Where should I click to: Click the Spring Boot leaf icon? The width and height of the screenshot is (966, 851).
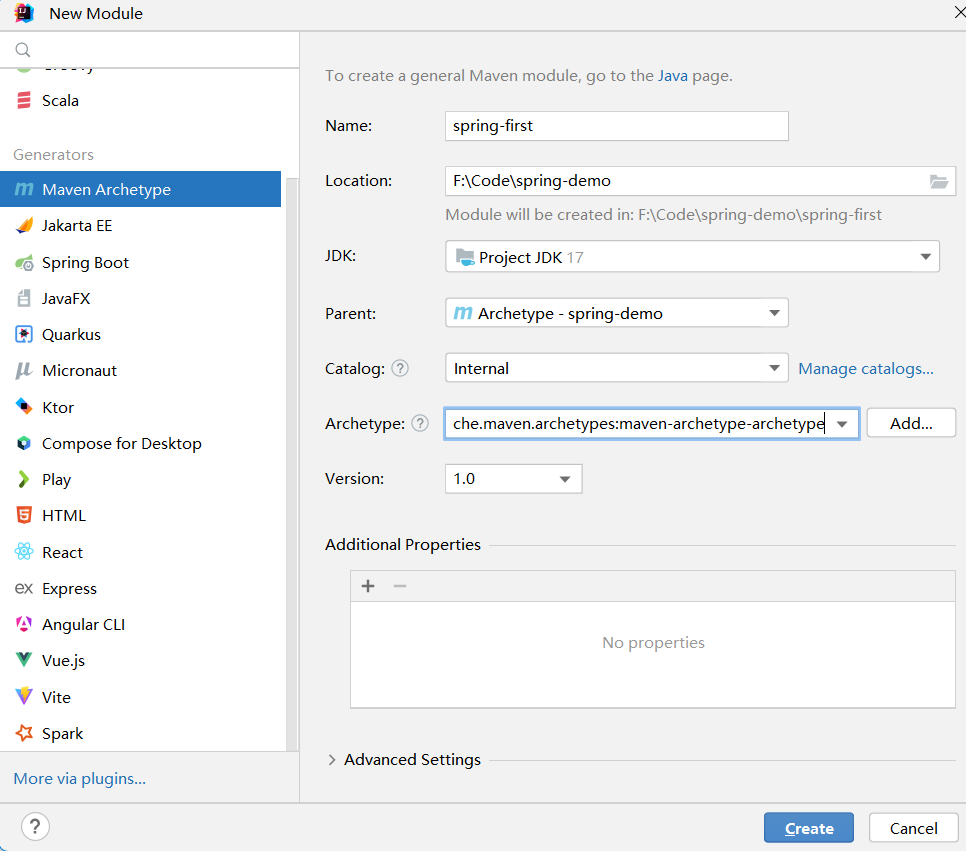24,263
